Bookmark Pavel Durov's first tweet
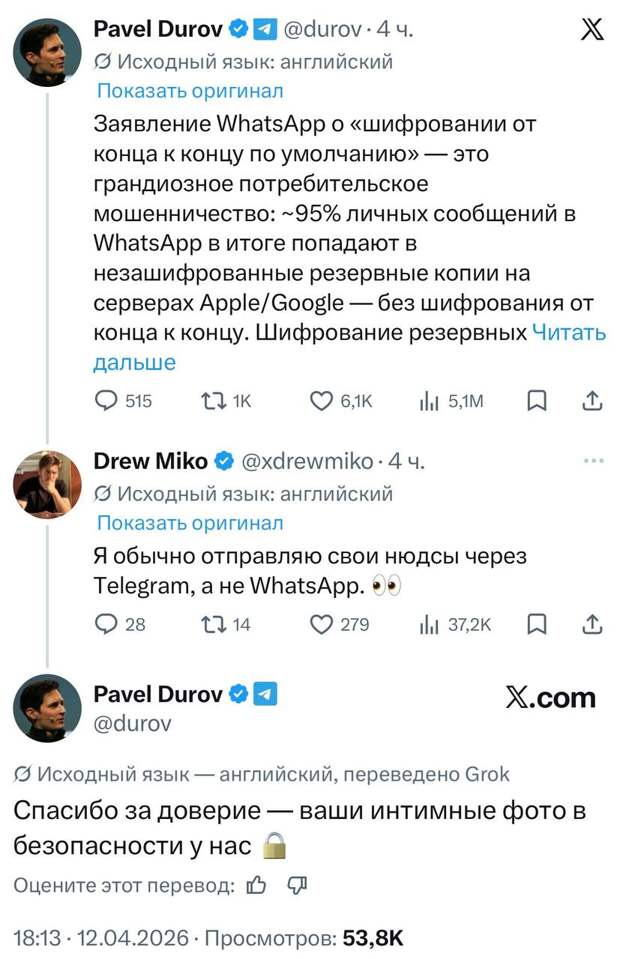The image size is (620, 959). click(x=537, y=401)
